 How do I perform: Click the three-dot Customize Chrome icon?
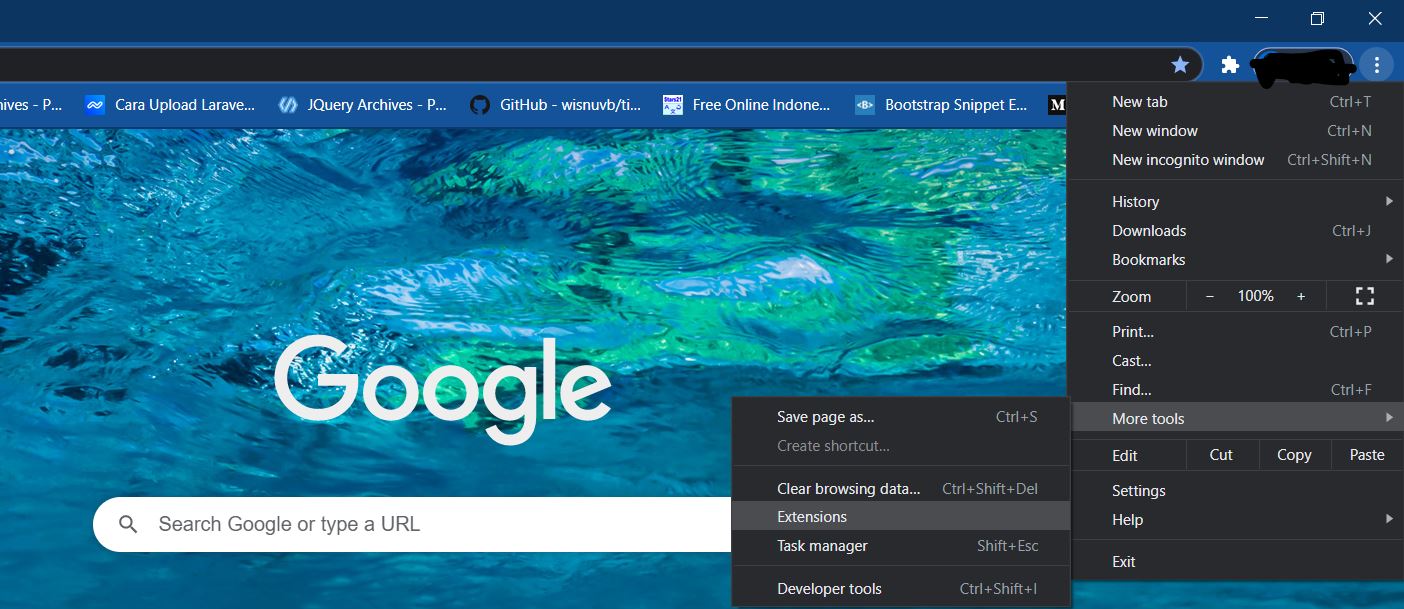[1377, 63]
